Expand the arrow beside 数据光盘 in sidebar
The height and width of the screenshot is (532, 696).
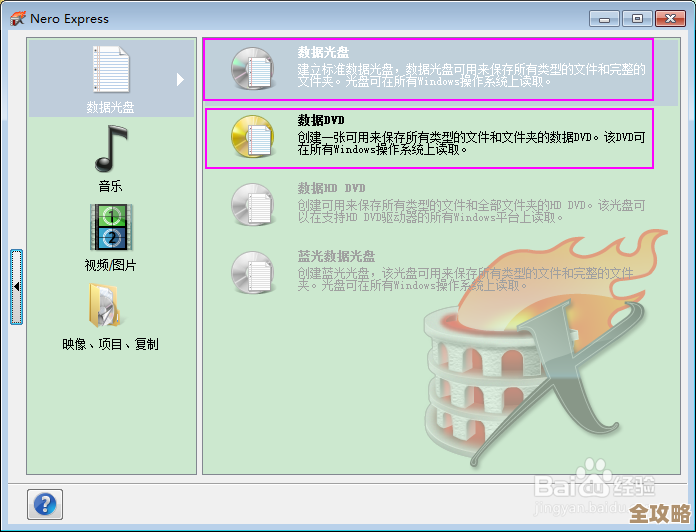(181, 79)
